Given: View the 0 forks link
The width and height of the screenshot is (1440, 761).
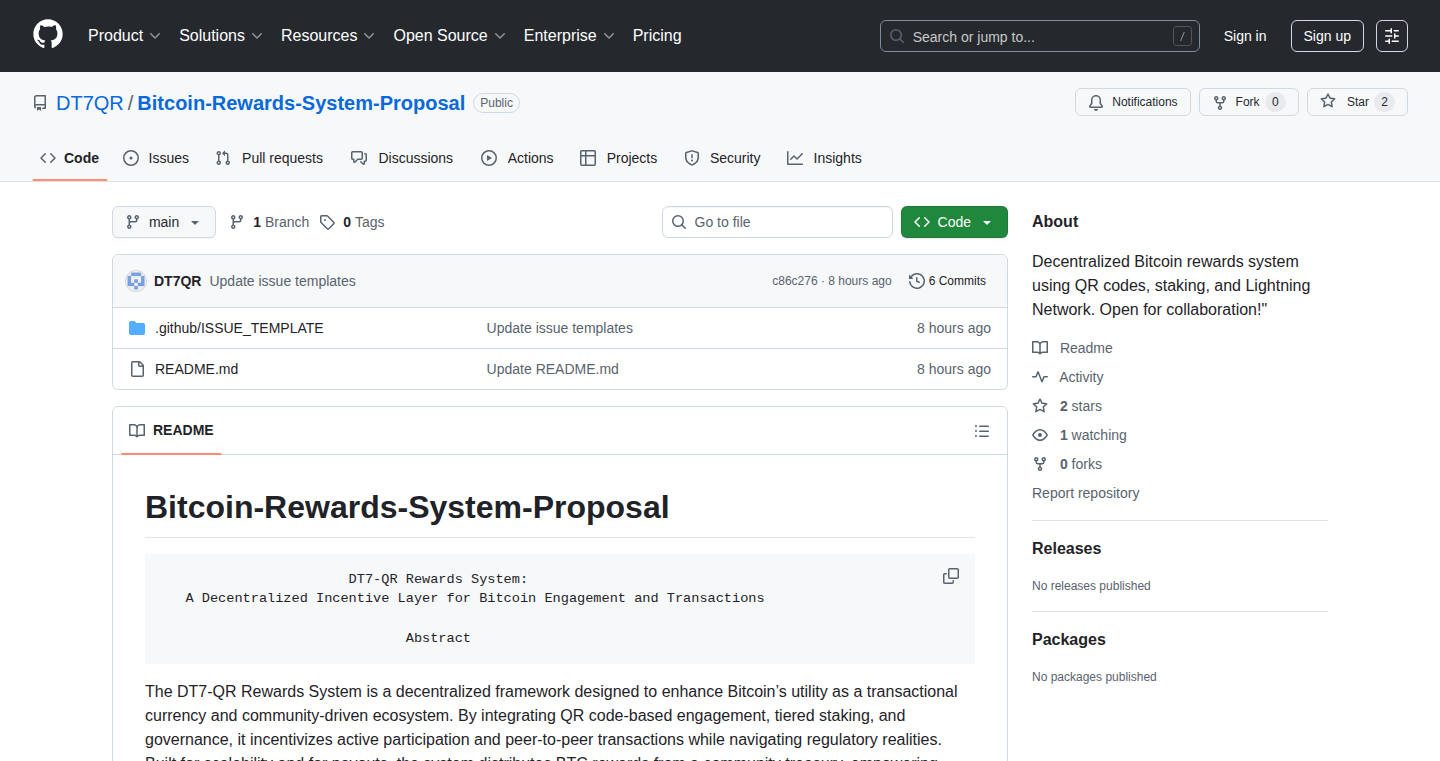Looking at the screenshot, I should (x=1067, y=464).
